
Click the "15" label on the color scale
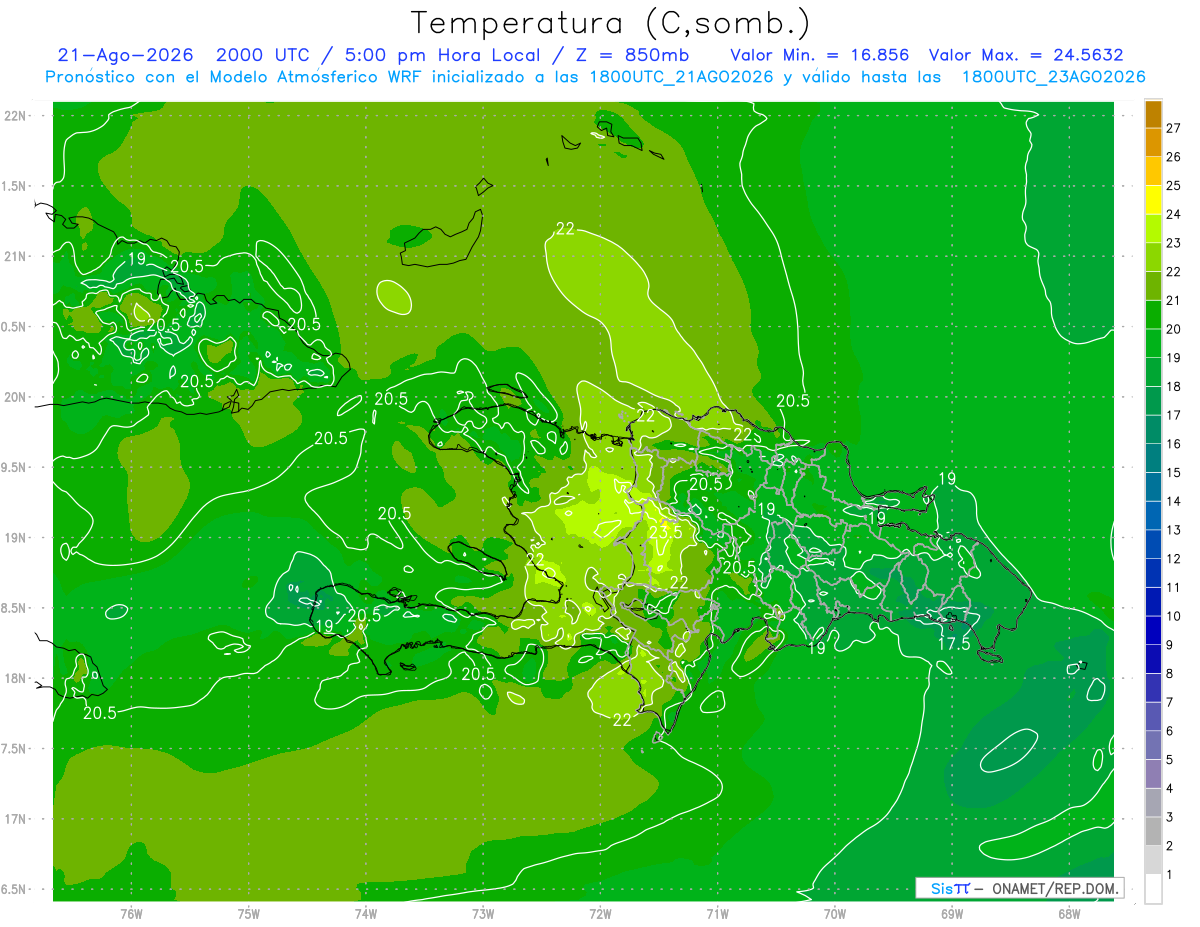(x=1174, y=472)
